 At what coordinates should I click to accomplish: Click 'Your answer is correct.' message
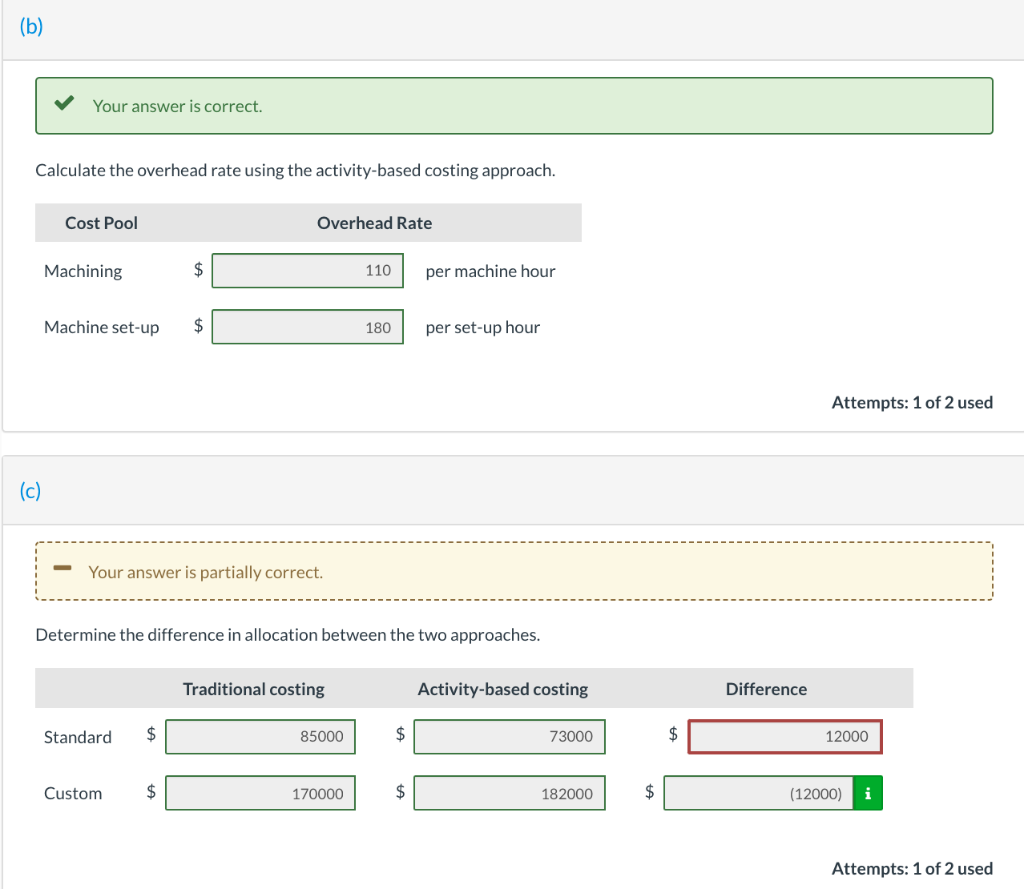(178, 106)
